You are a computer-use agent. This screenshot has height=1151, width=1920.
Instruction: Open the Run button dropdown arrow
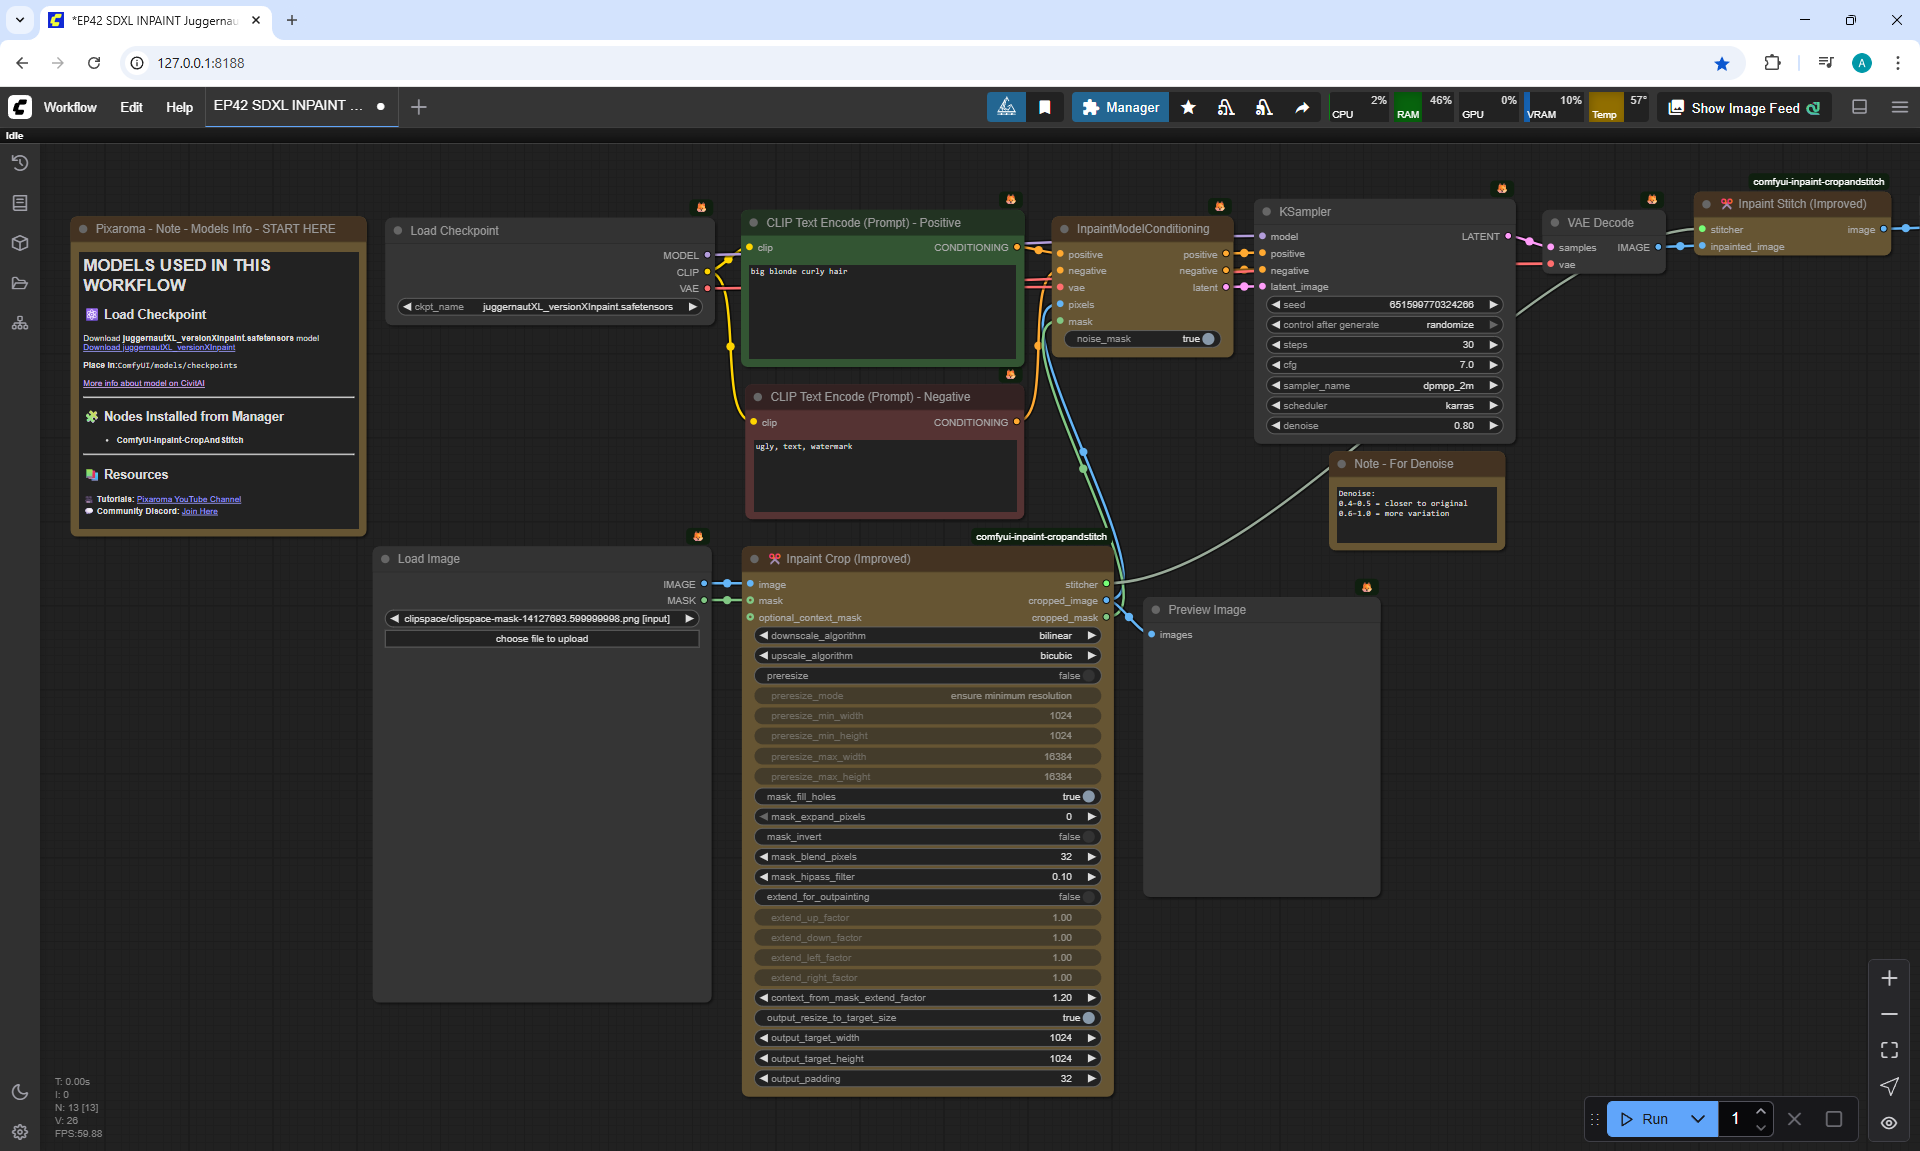[x=1697, y=1119]
